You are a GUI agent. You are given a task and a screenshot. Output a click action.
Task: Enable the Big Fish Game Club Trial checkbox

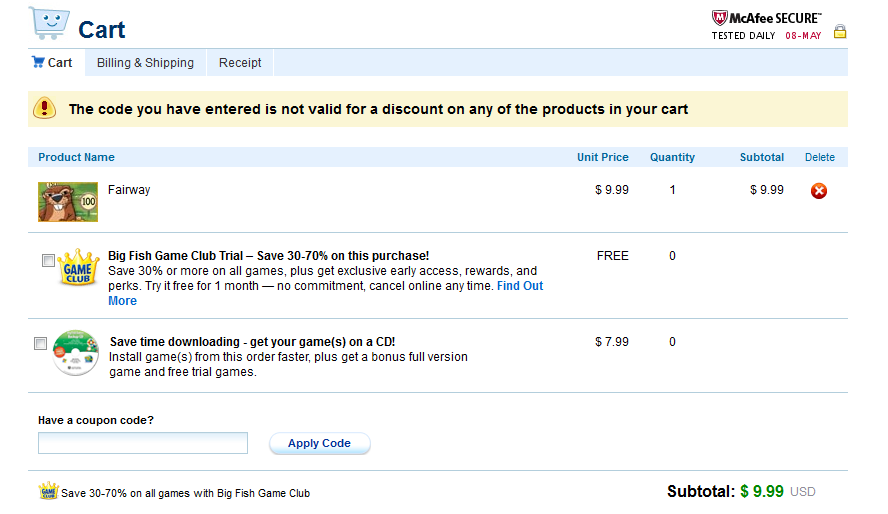click(49, 261)
